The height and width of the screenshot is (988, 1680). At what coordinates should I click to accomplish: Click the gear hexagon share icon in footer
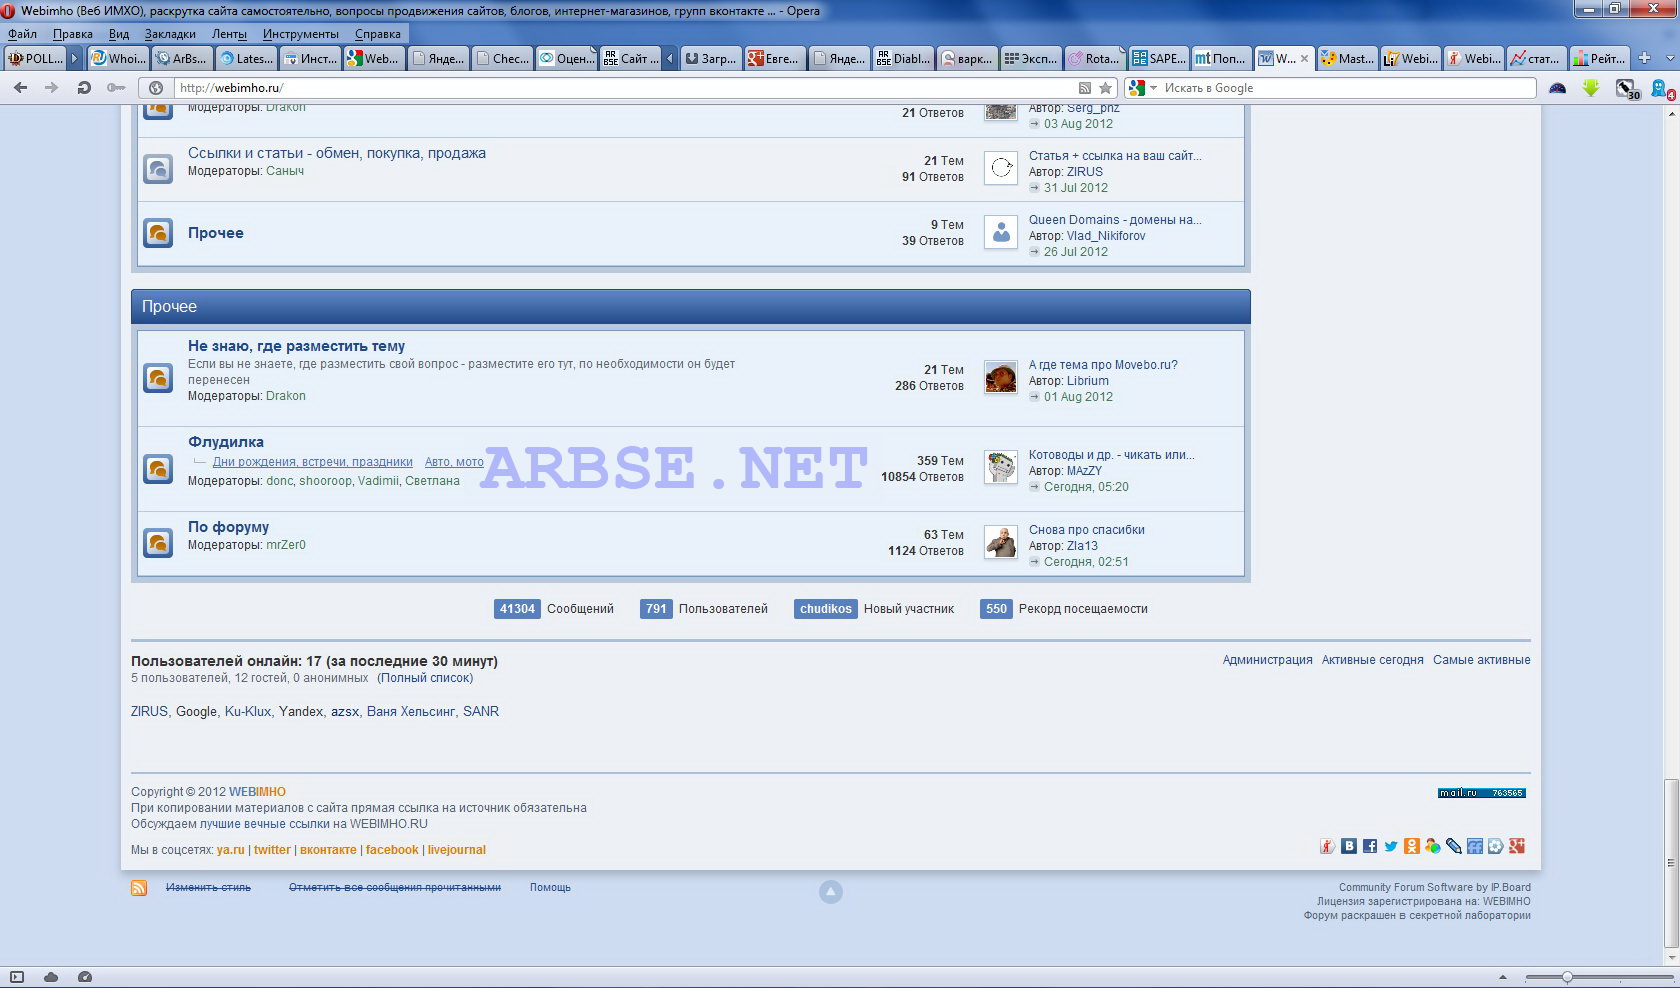tap(1496, 846)
